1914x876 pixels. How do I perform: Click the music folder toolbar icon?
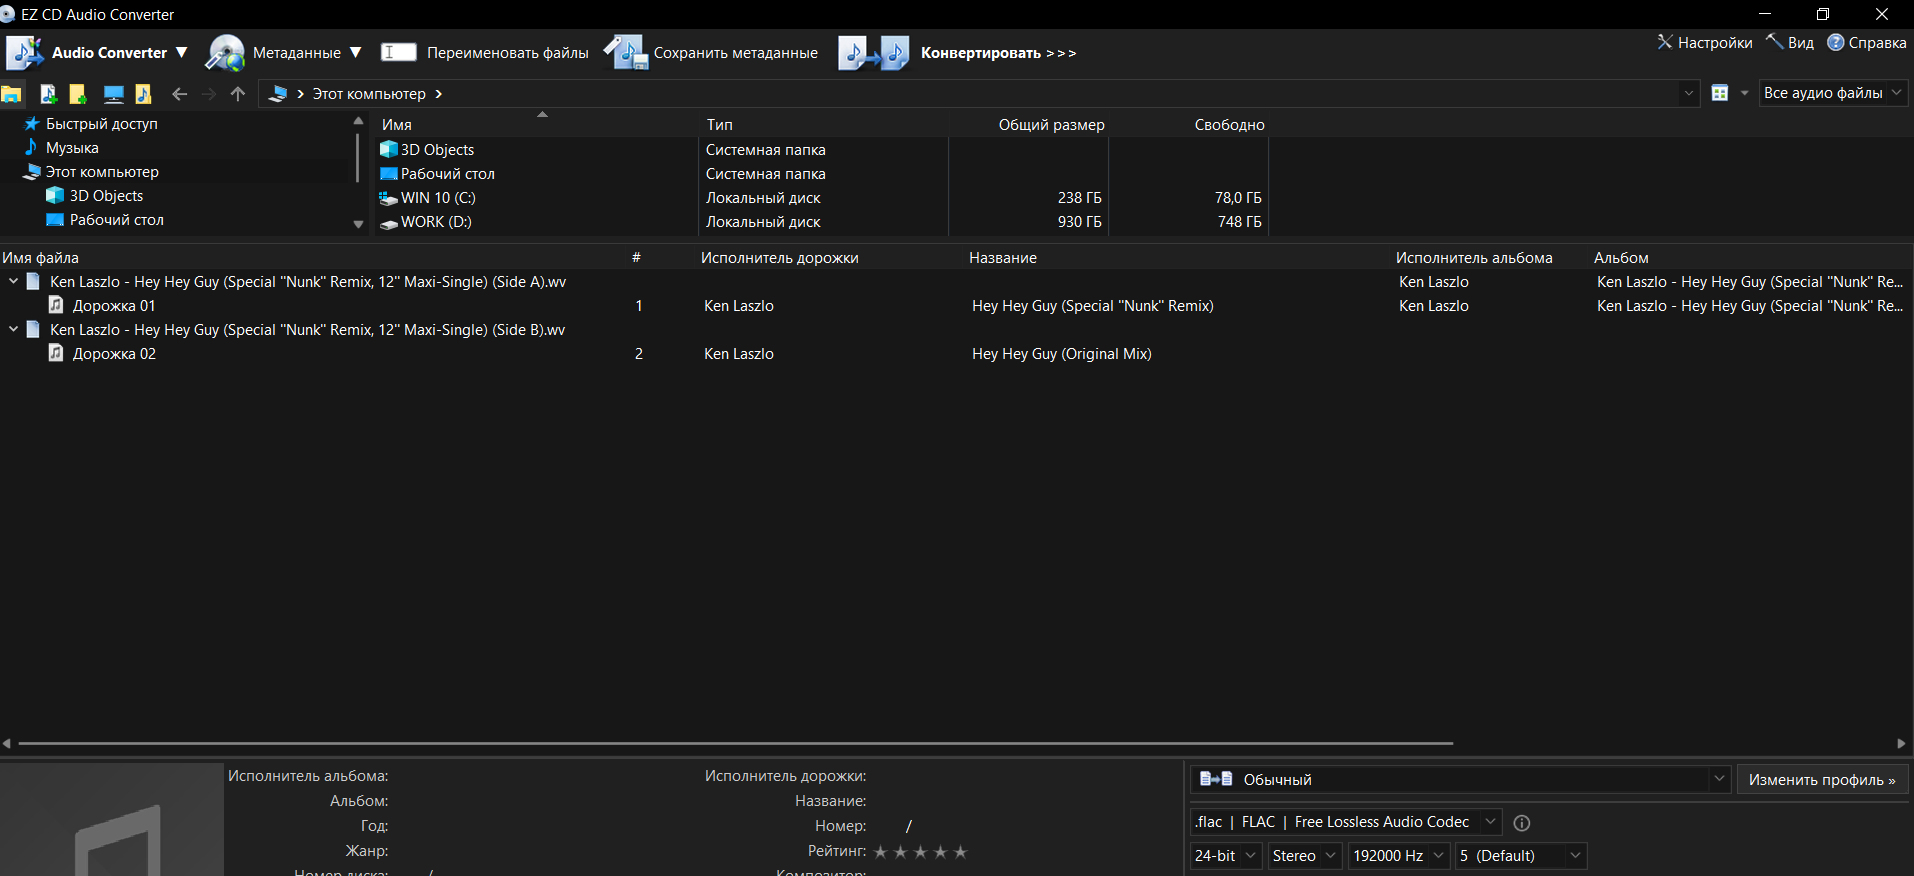pos(143,94)
